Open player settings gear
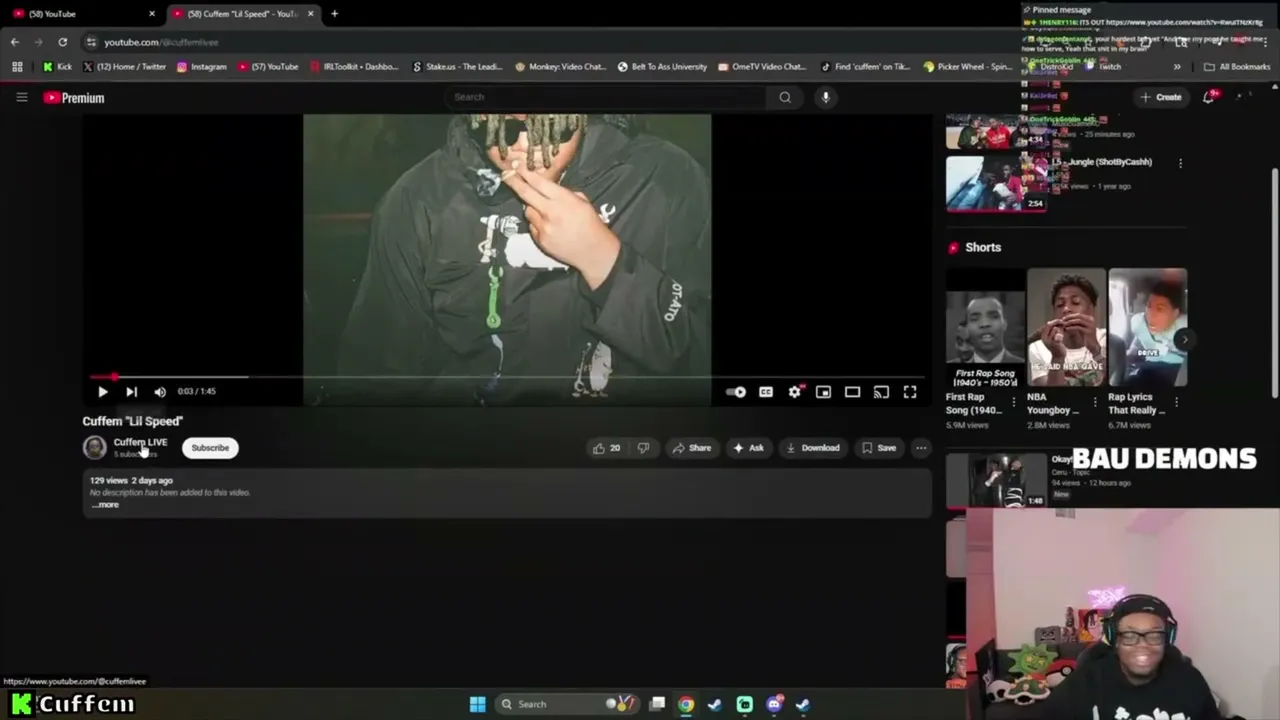This screenshot has width=1280, height=720. (x=795, y=392)
